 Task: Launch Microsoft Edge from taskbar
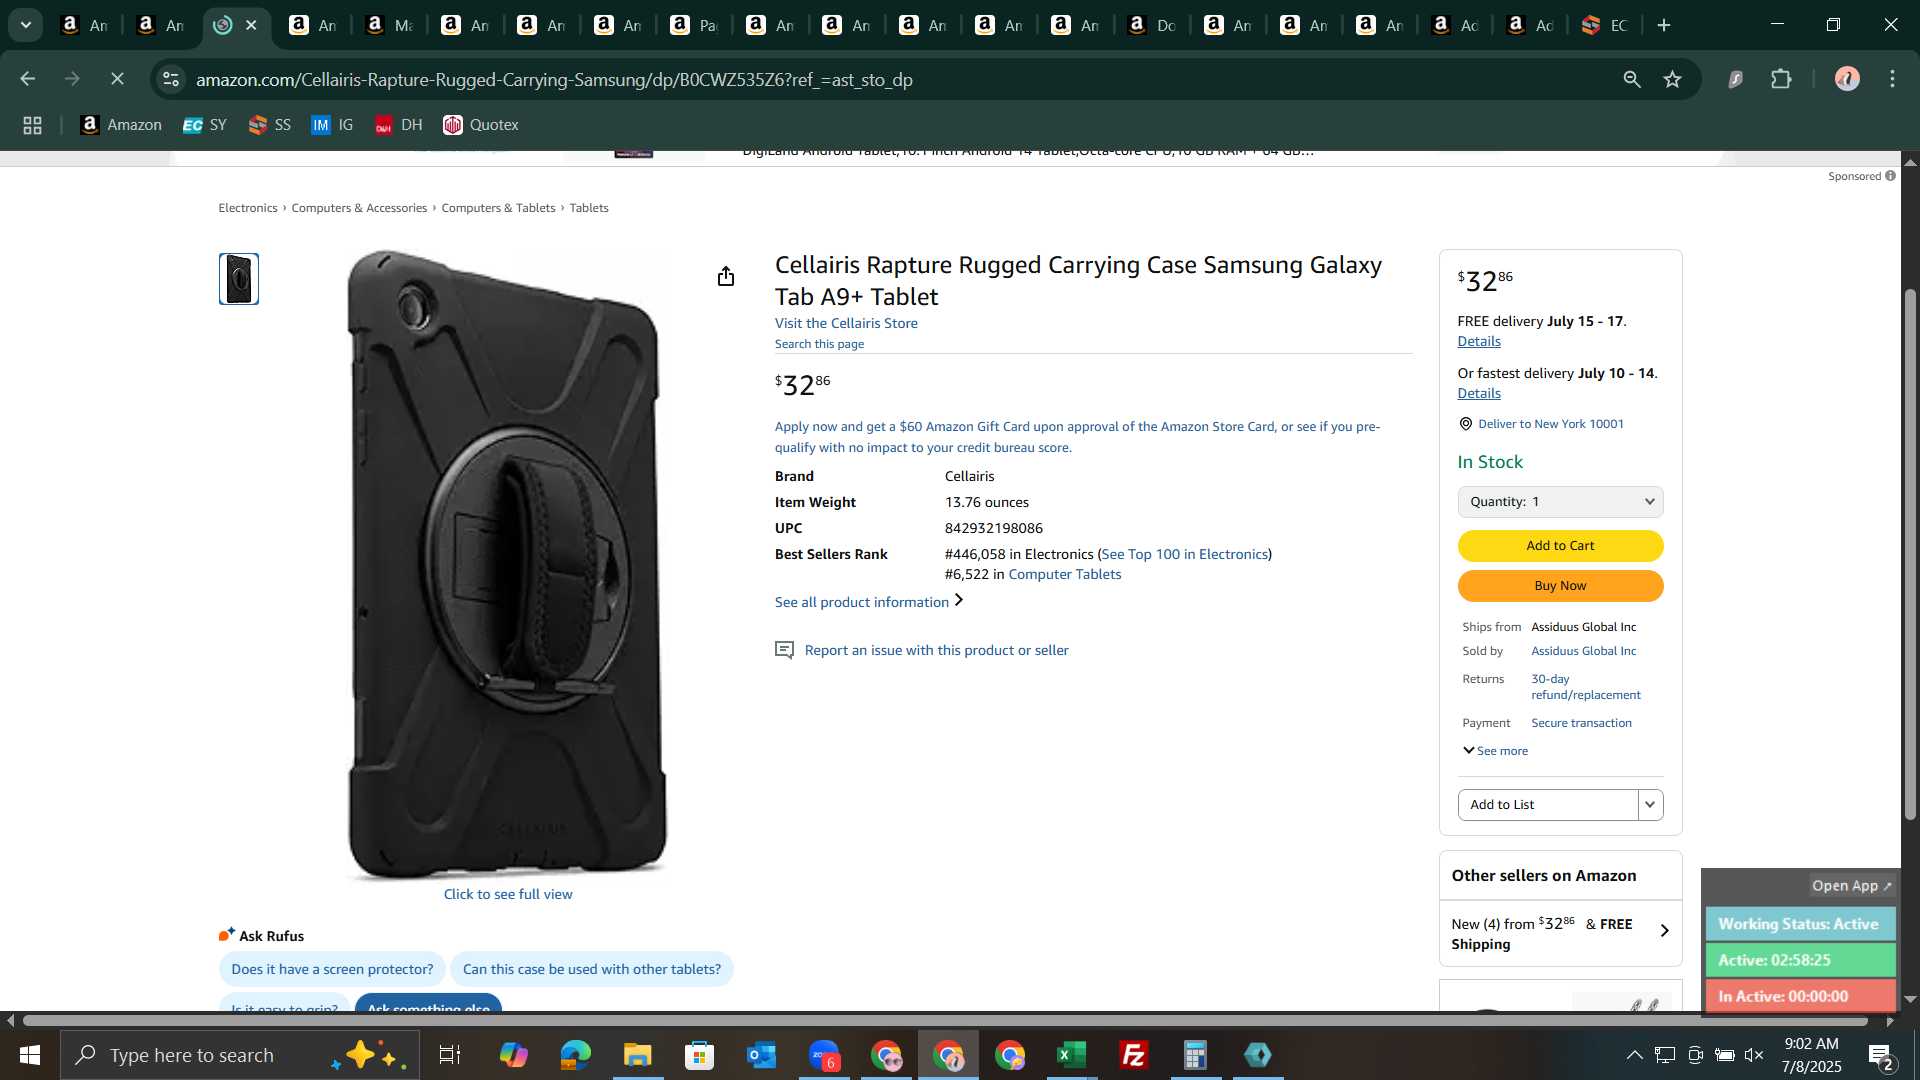tap(575, 1055)
